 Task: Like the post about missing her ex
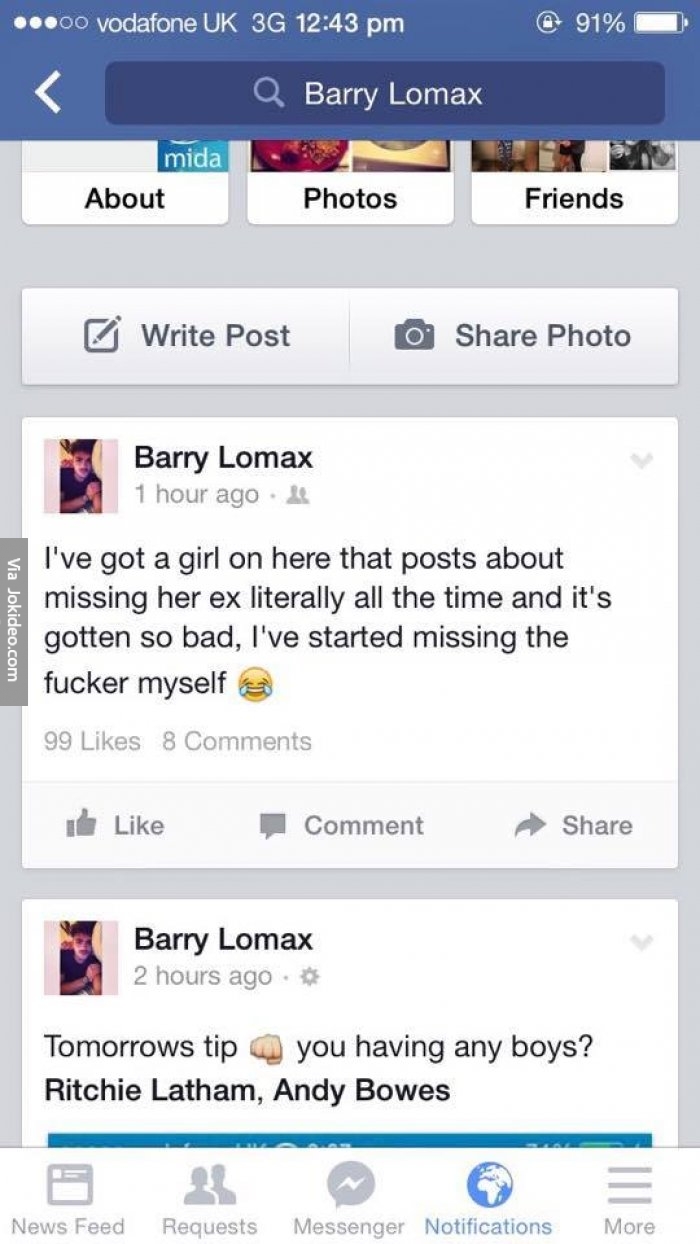pos(115,825)
